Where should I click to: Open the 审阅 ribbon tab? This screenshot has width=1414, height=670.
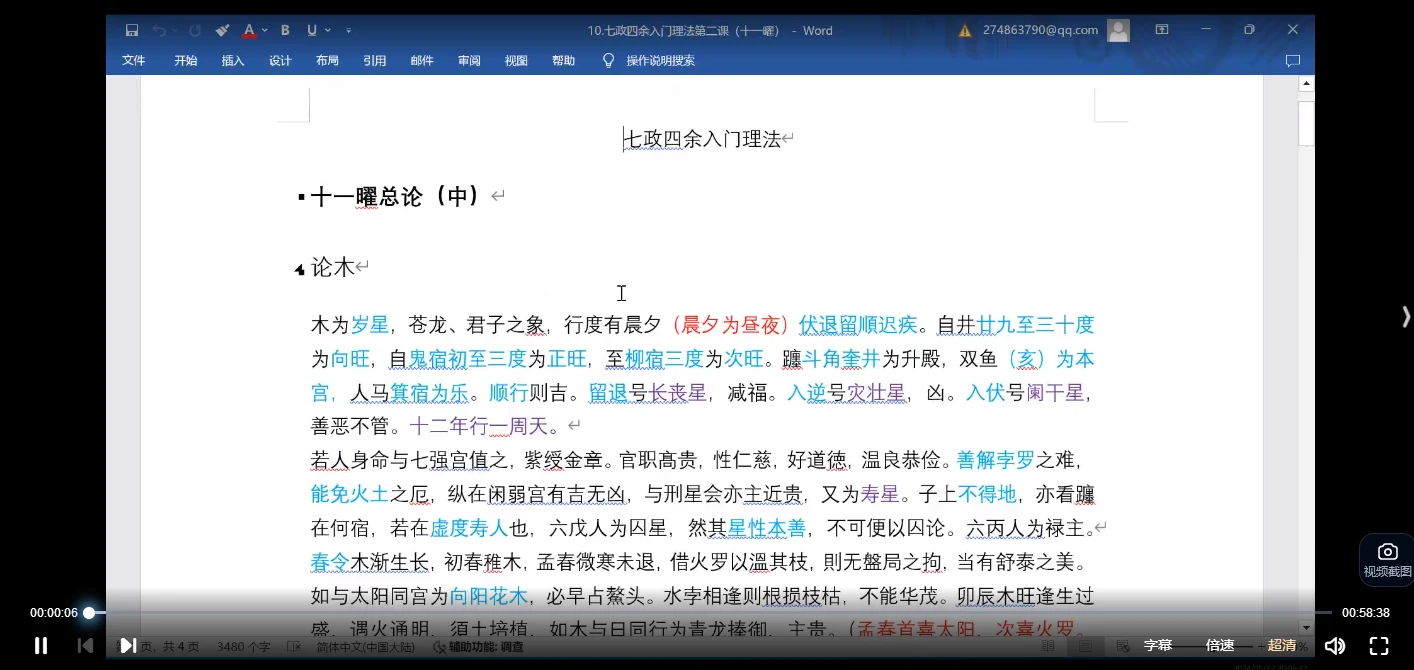pos(469,60)
